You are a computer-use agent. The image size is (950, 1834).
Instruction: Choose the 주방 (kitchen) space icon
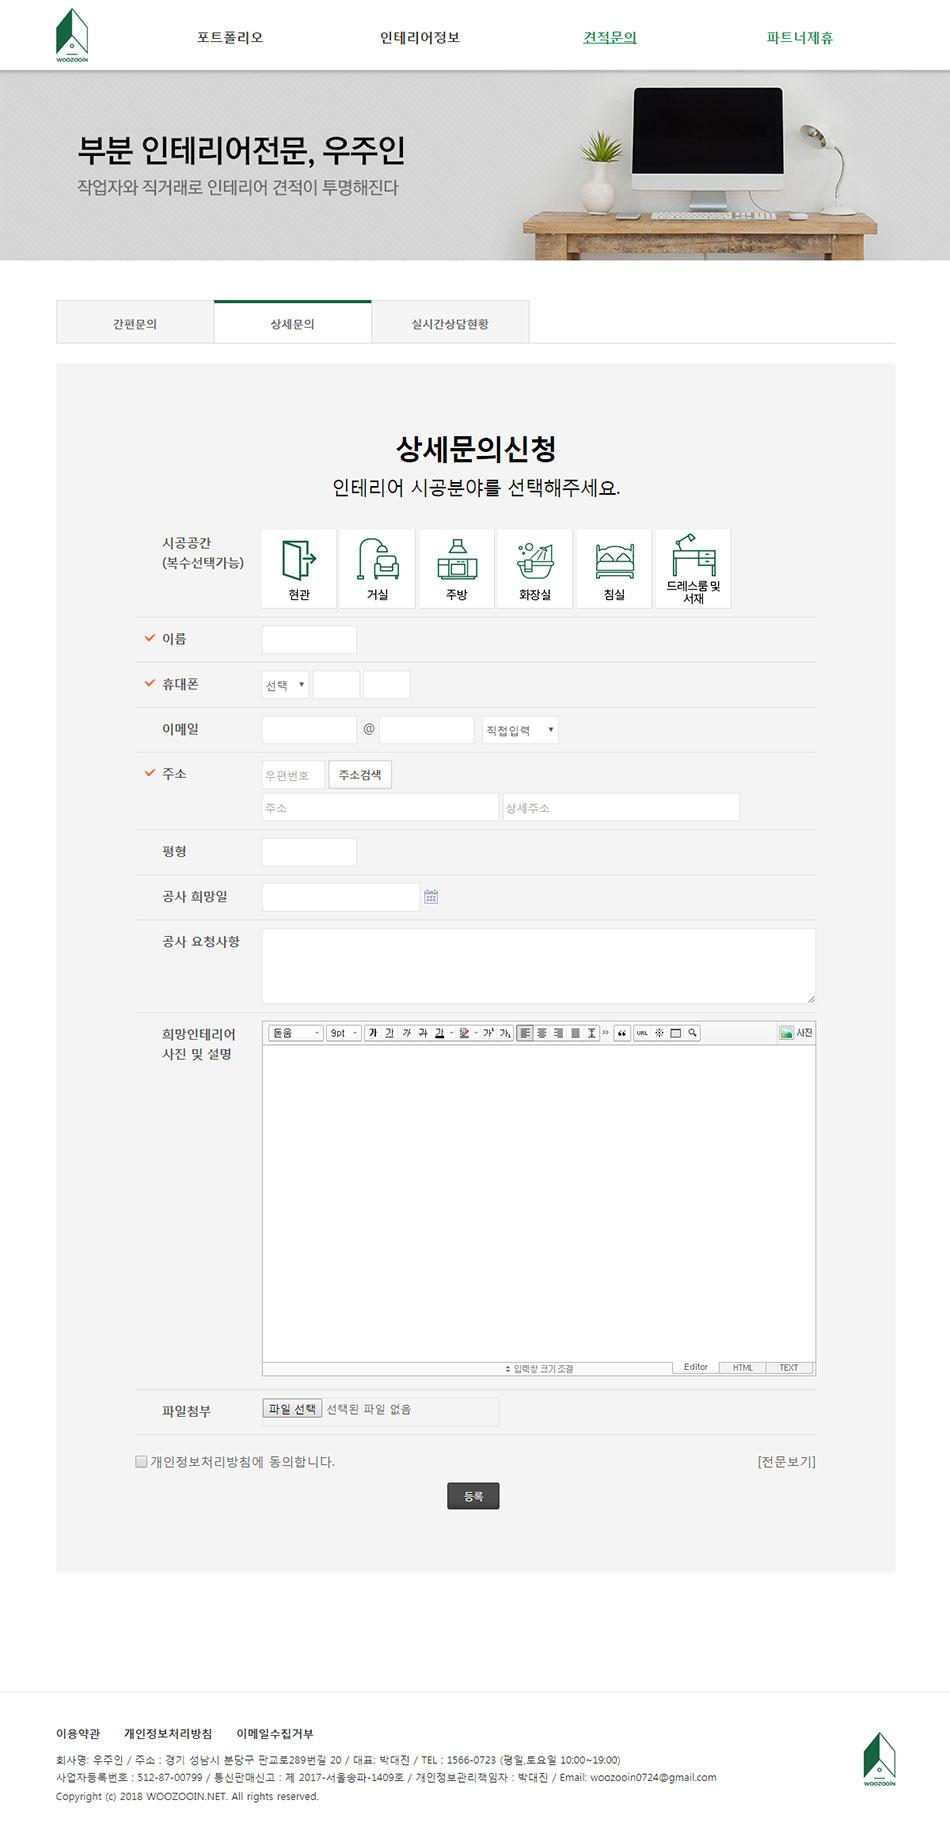point(456,568)
